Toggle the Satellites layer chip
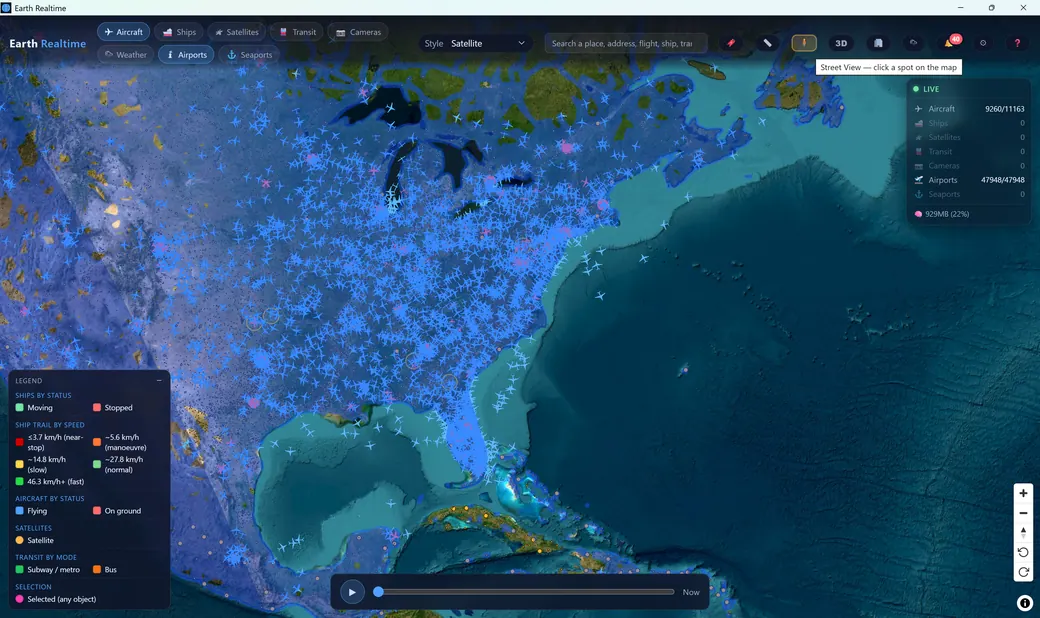The height and width of the screenshot is (618, 1040). pyautogui.click(x=237, y=32)
